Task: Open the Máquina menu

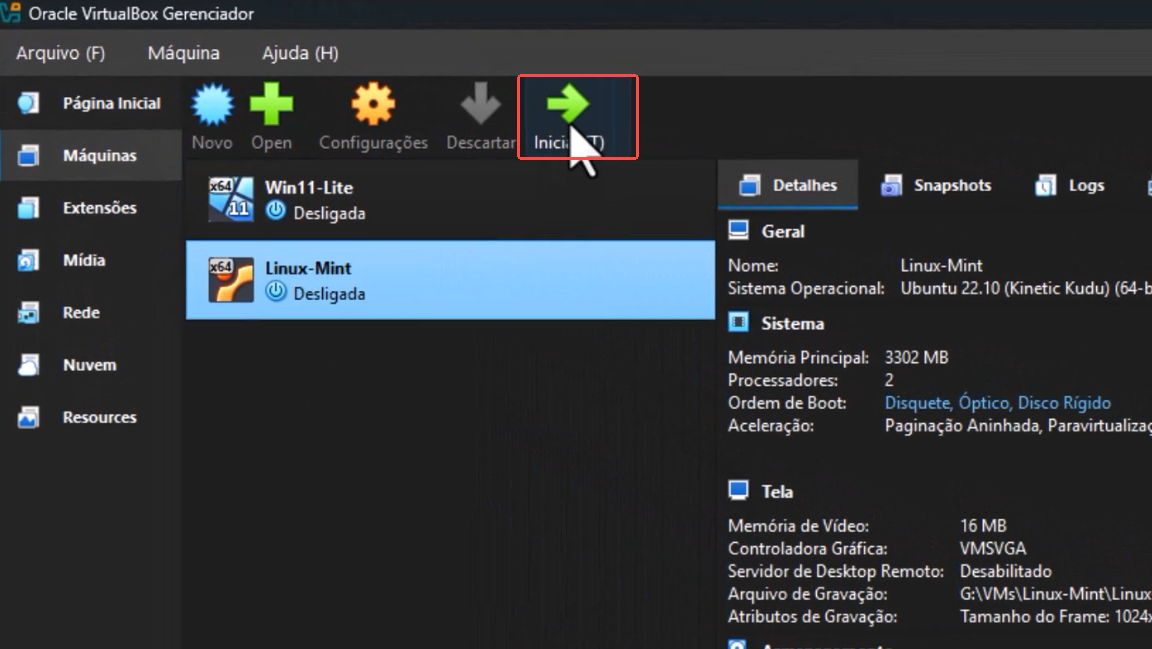Action: (x=184, y=53)
